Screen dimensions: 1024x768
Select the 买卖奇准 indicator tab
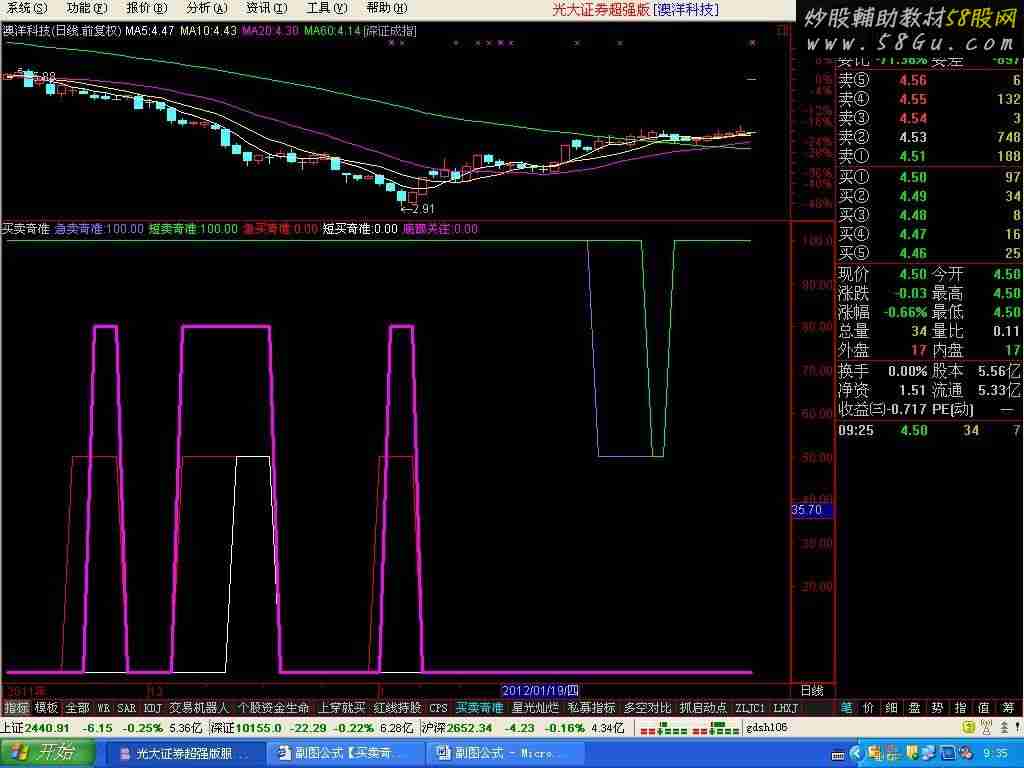(479, 708)
